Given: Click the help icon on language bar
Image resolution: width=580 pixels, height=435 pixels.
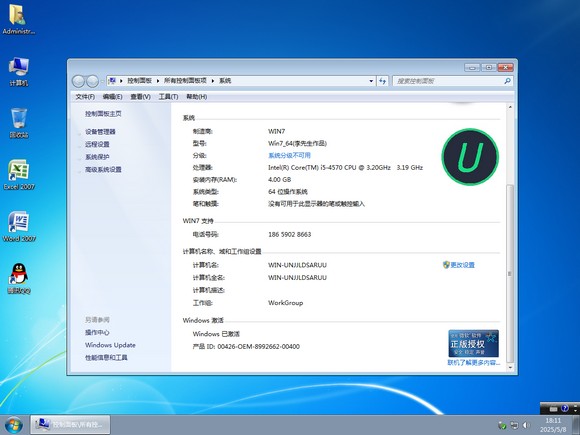Looking at the screenshot, I should 564,408.
